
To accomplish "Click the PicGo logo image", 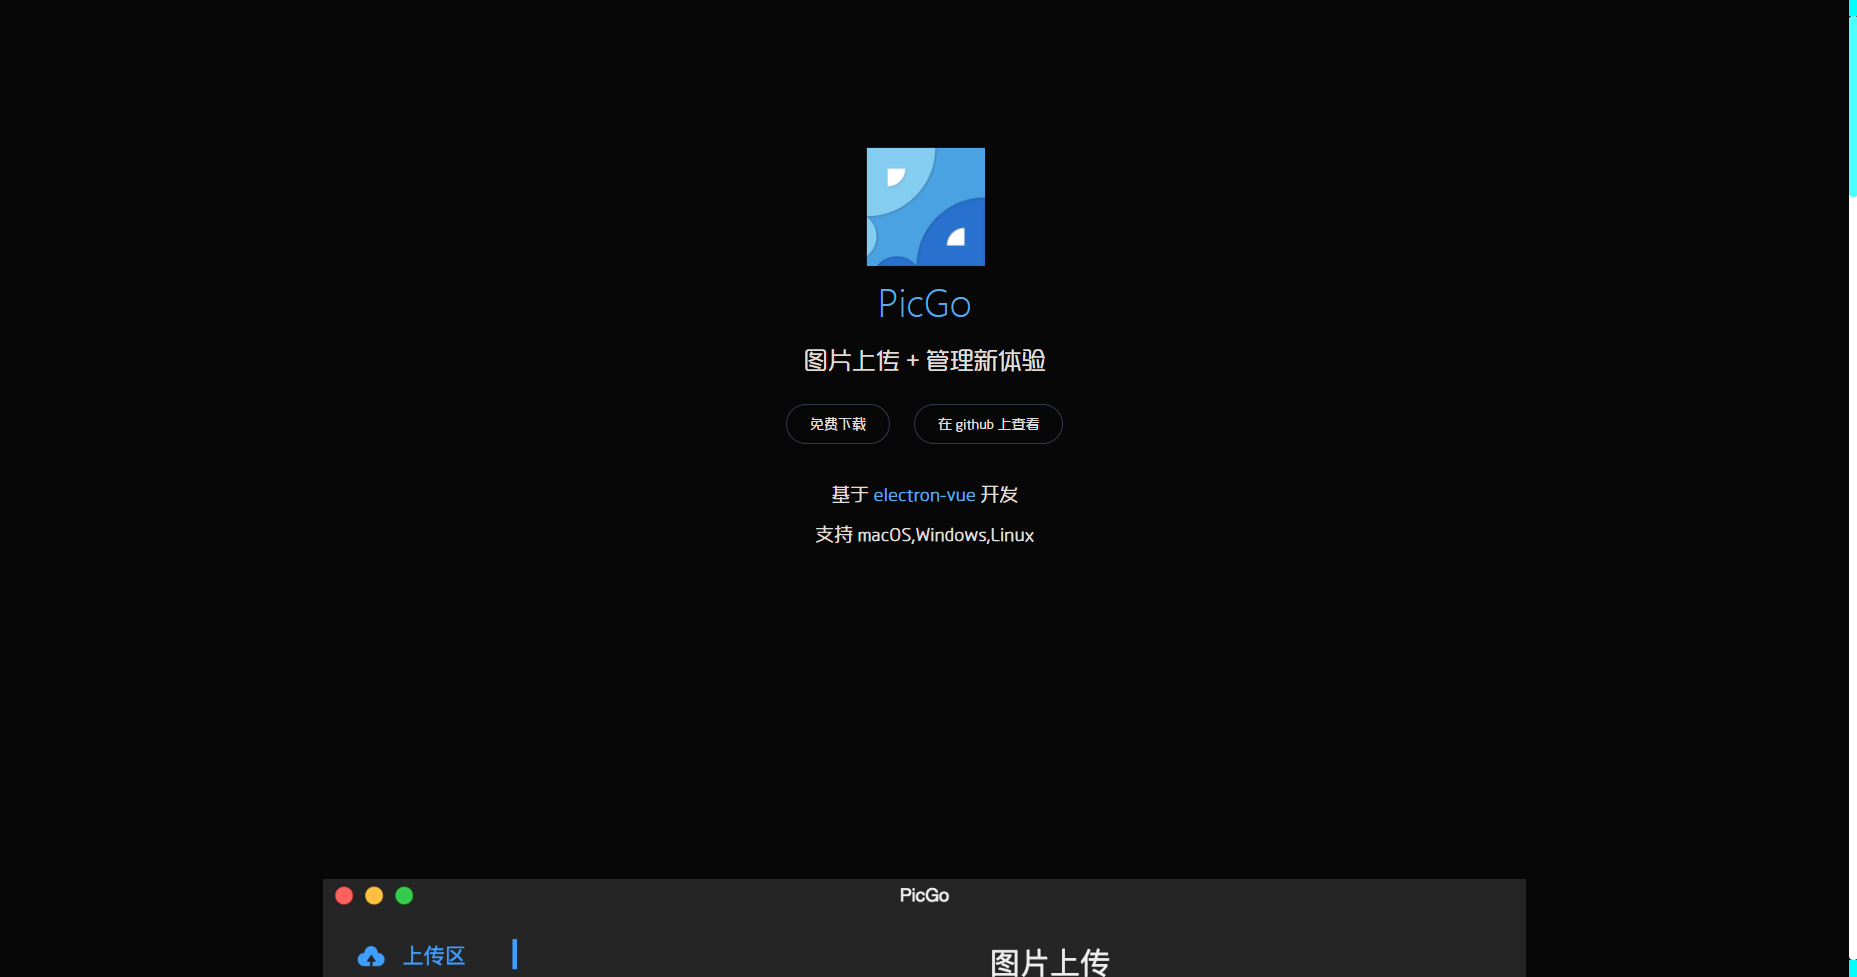I will coord(925,207).
